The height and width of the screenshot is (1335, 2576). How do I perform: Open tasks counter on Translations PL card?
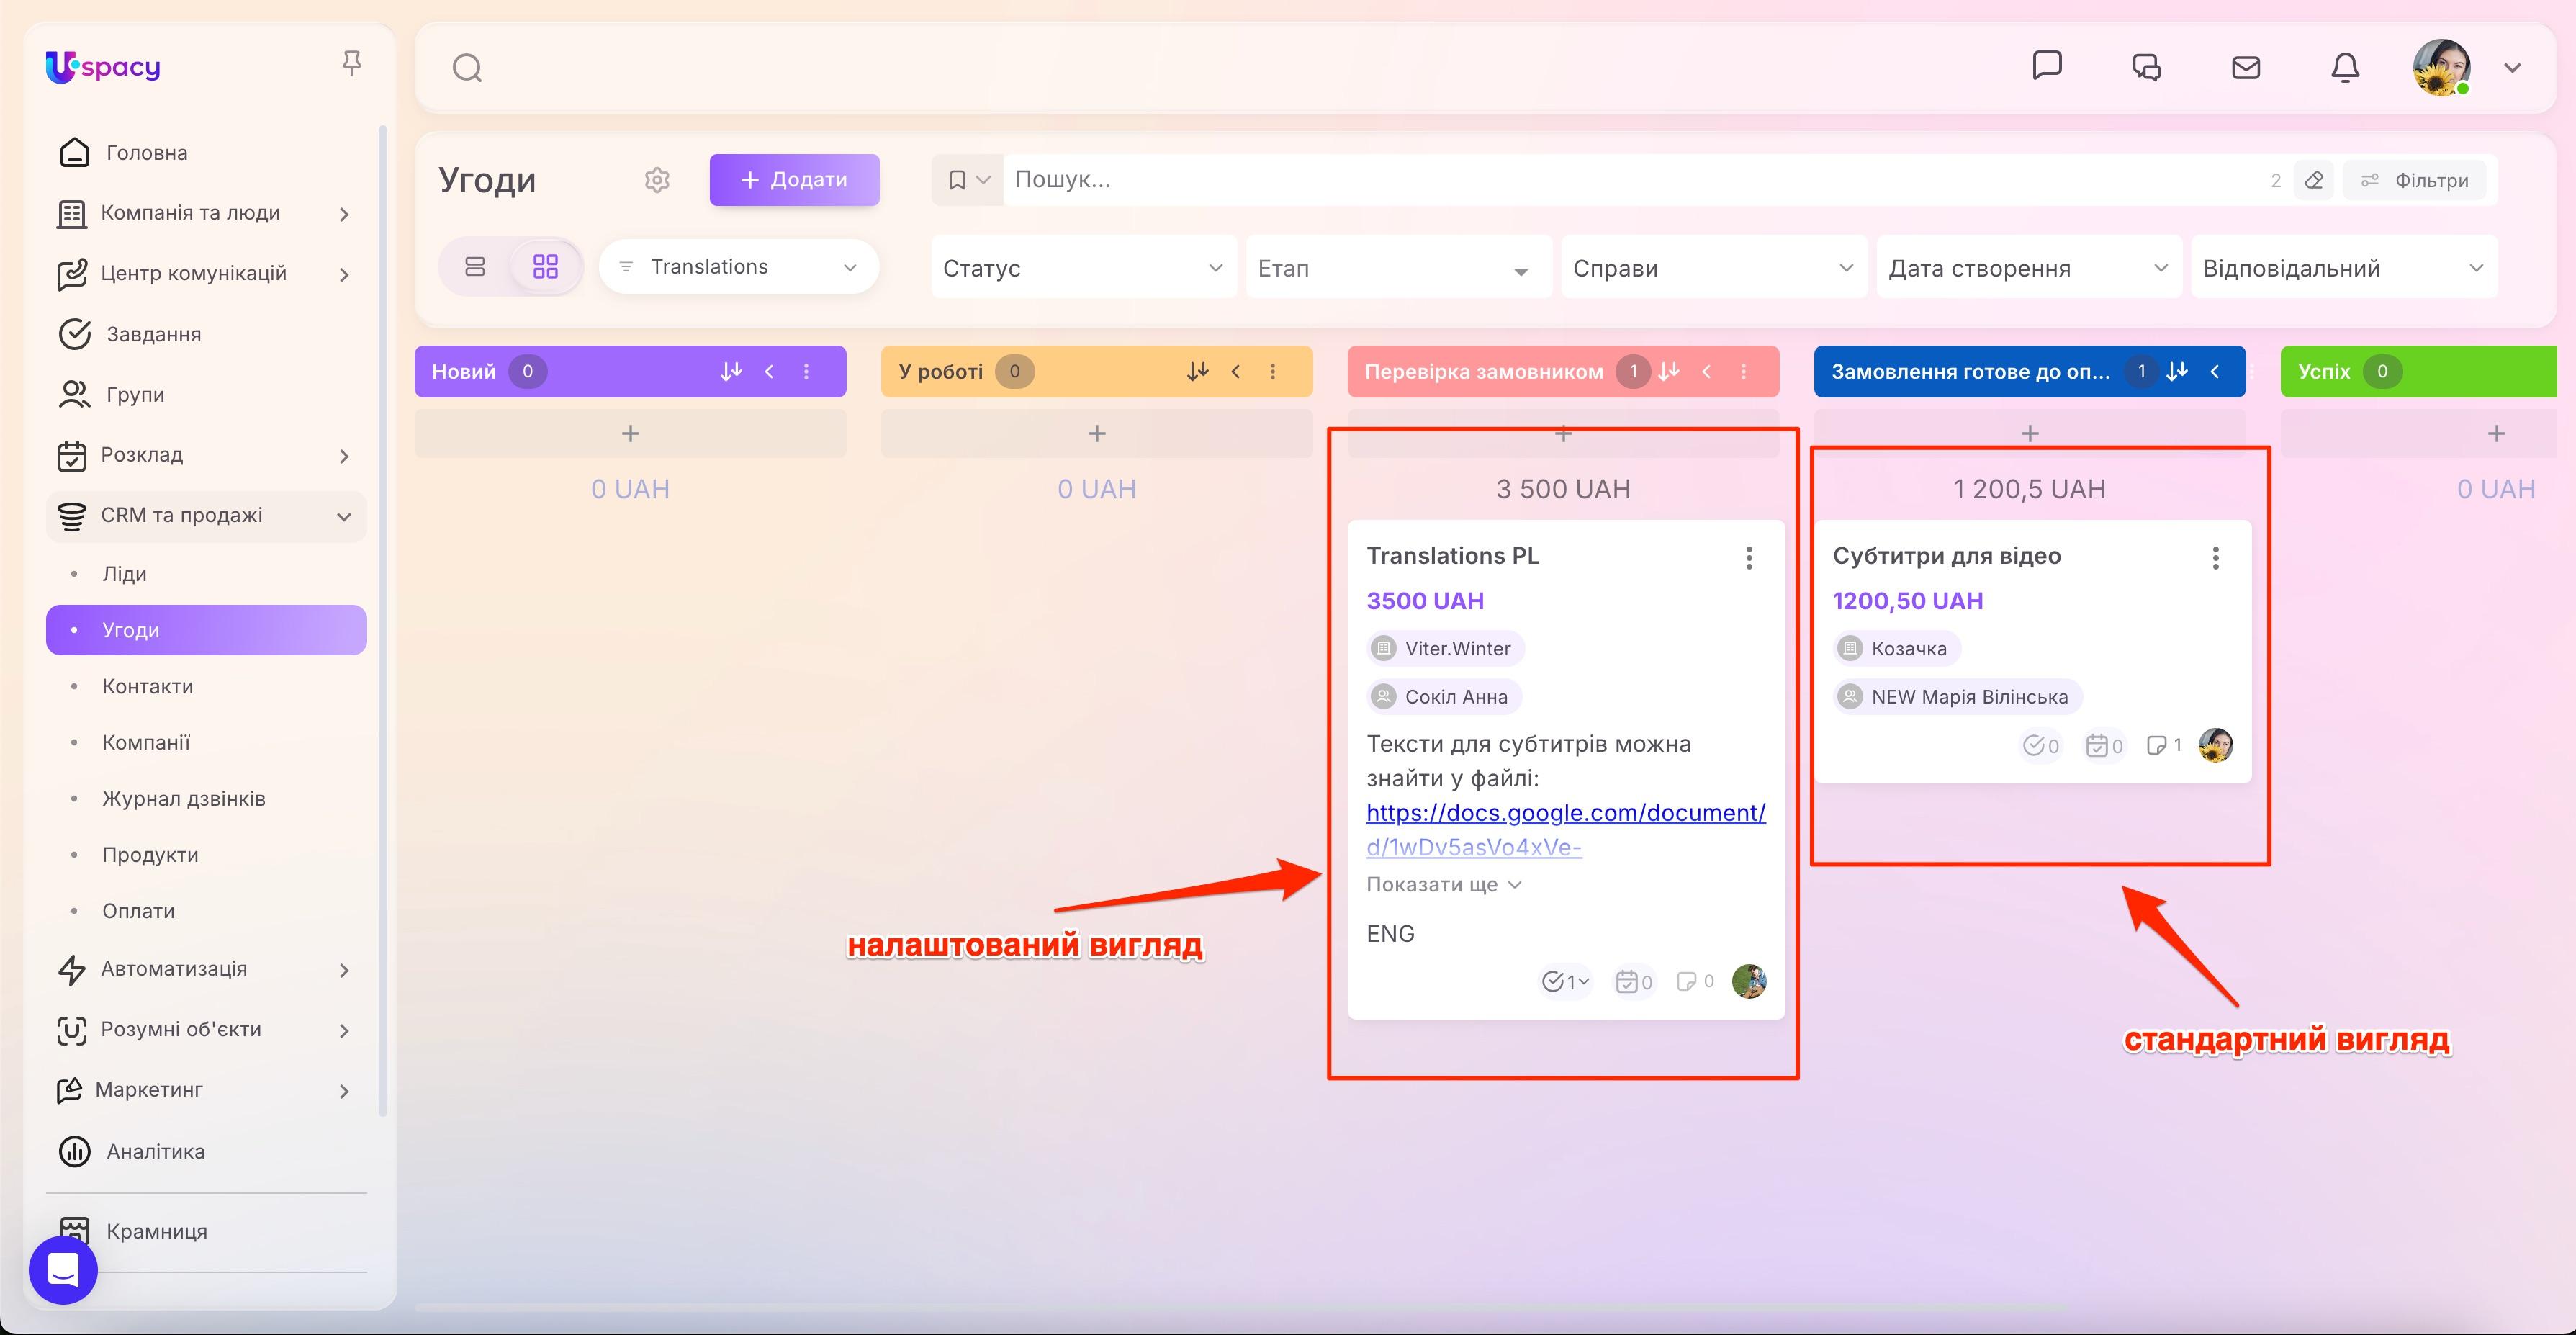tap(1565, 981)
